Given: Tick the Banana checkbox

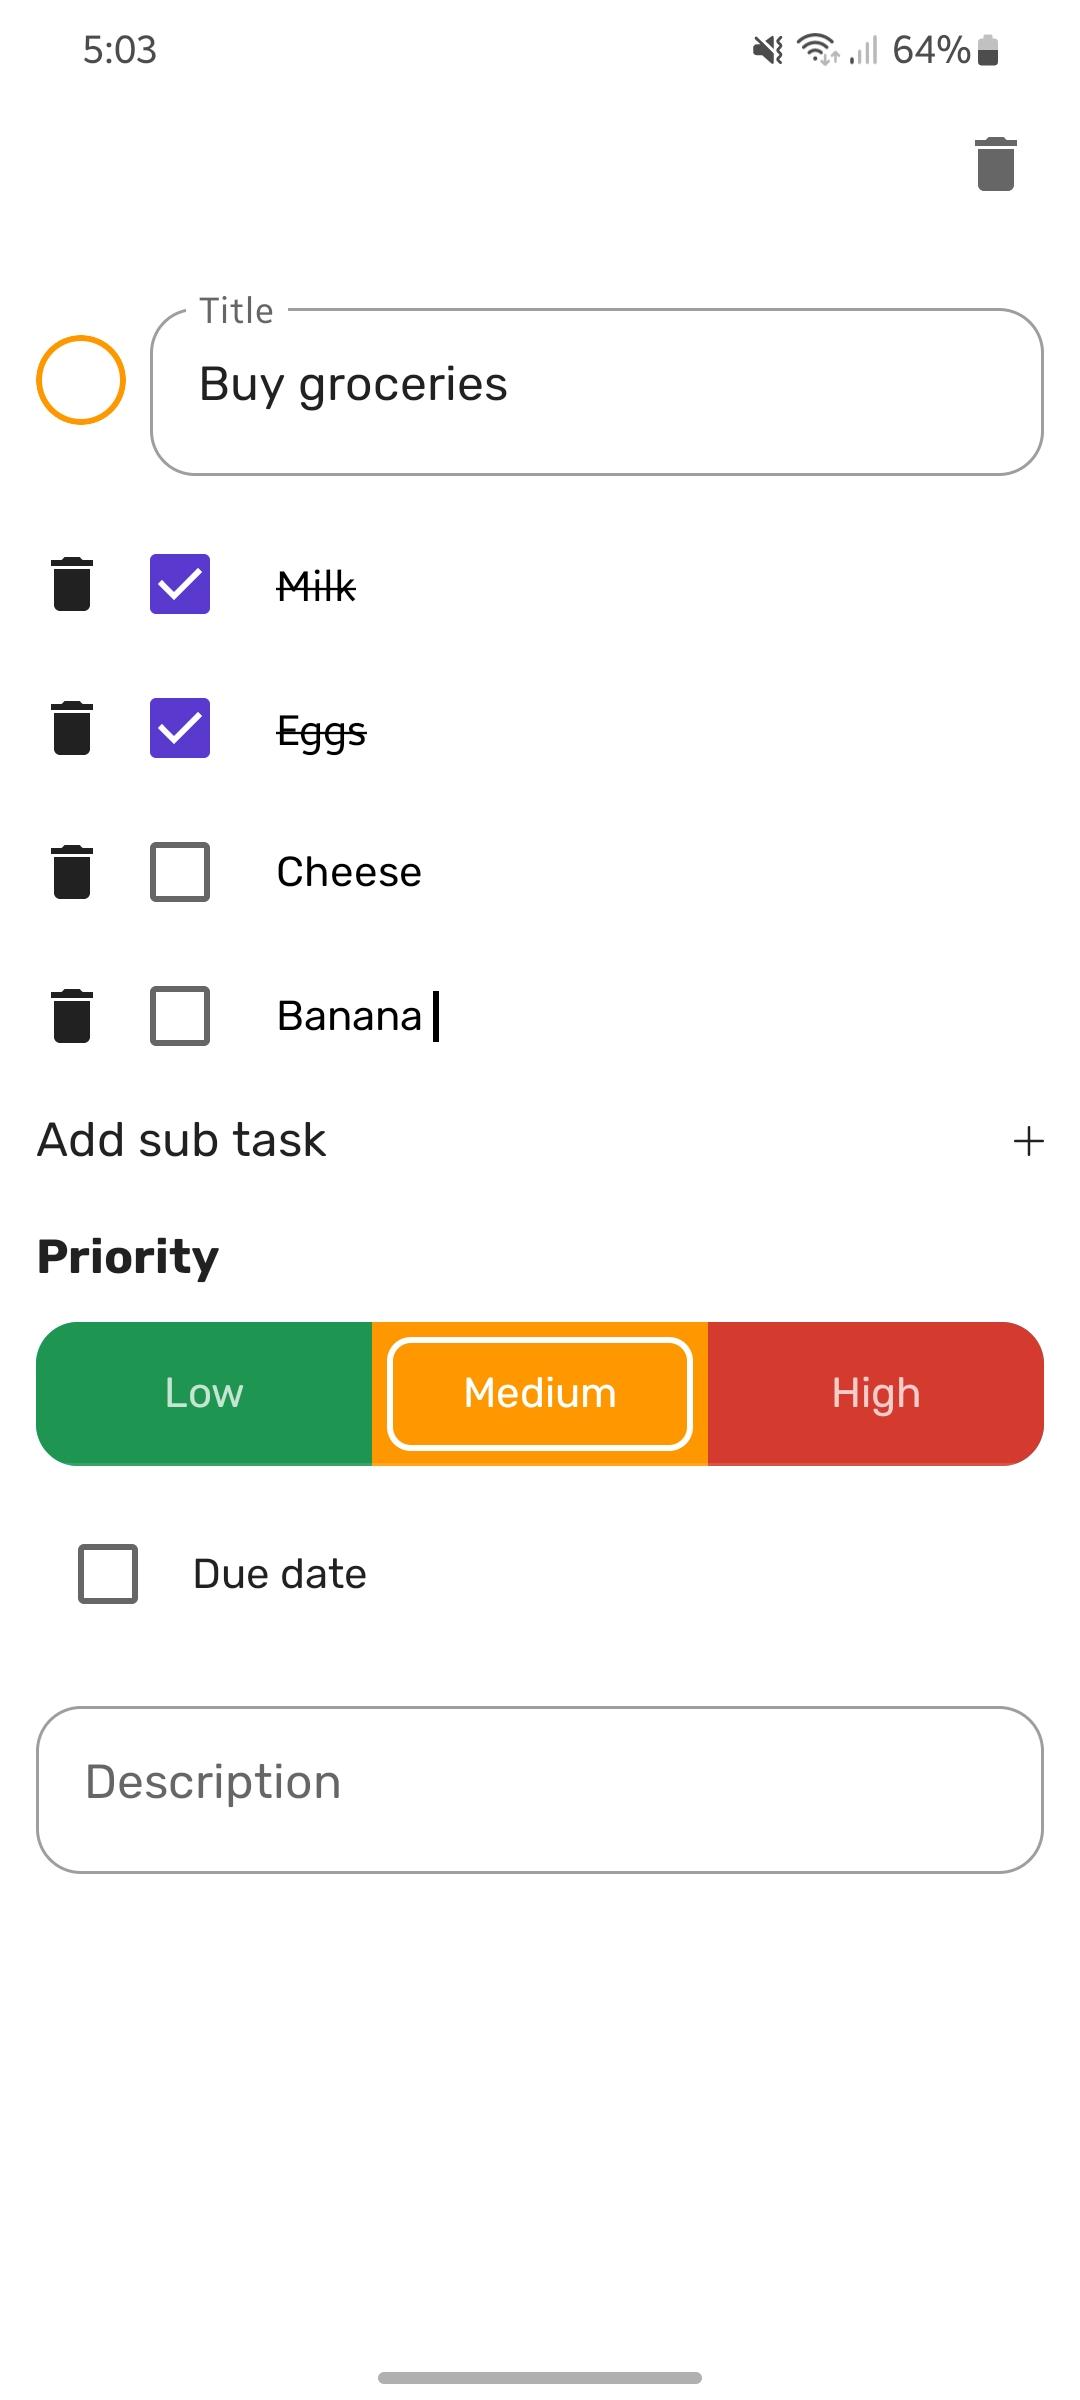Looking at the screenshot, I should 180,1016.
